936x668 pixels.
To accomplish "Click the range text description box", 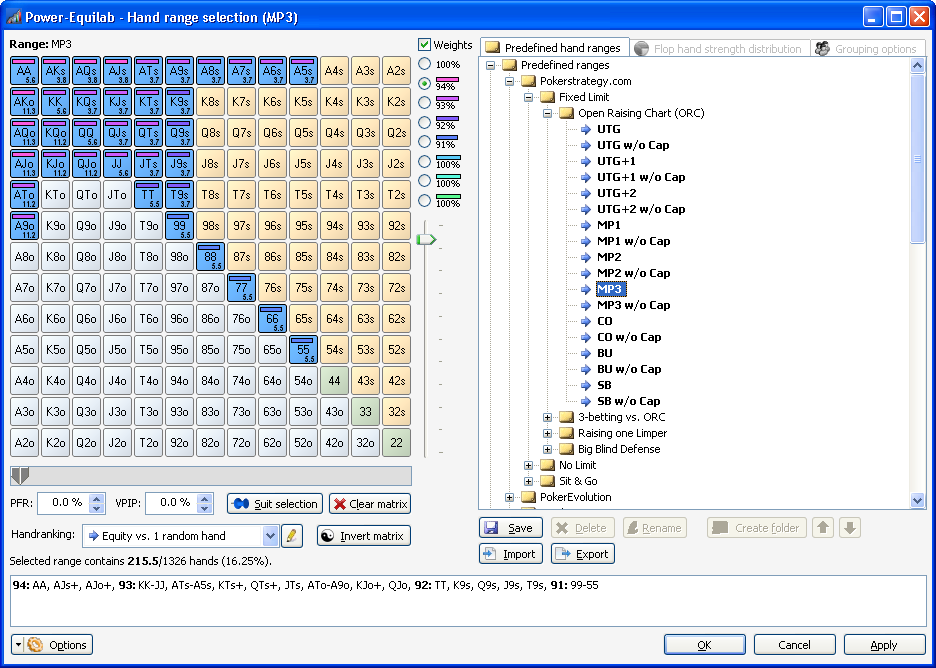I will 469,601.
